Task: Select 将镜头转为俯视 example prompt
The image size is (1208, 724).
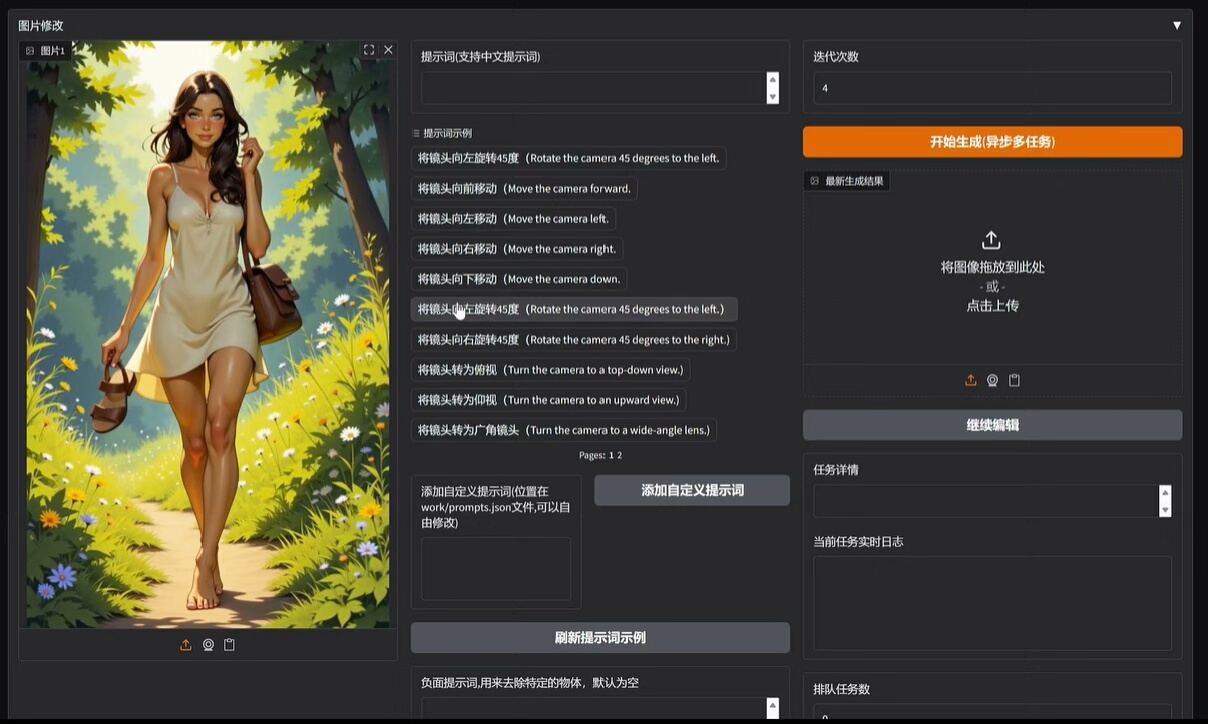Action: tap(550, 370)
